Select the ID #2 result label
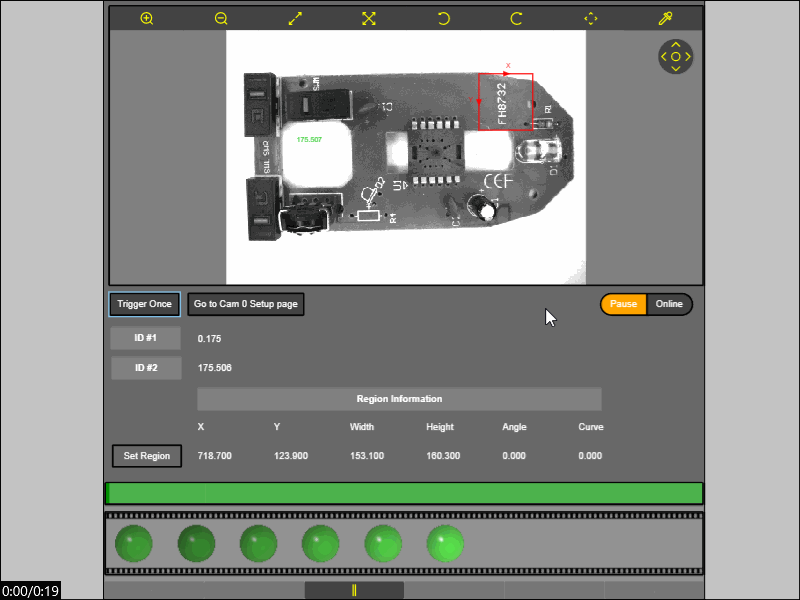Viewport: 800px width, 600px height. (146, 368)
